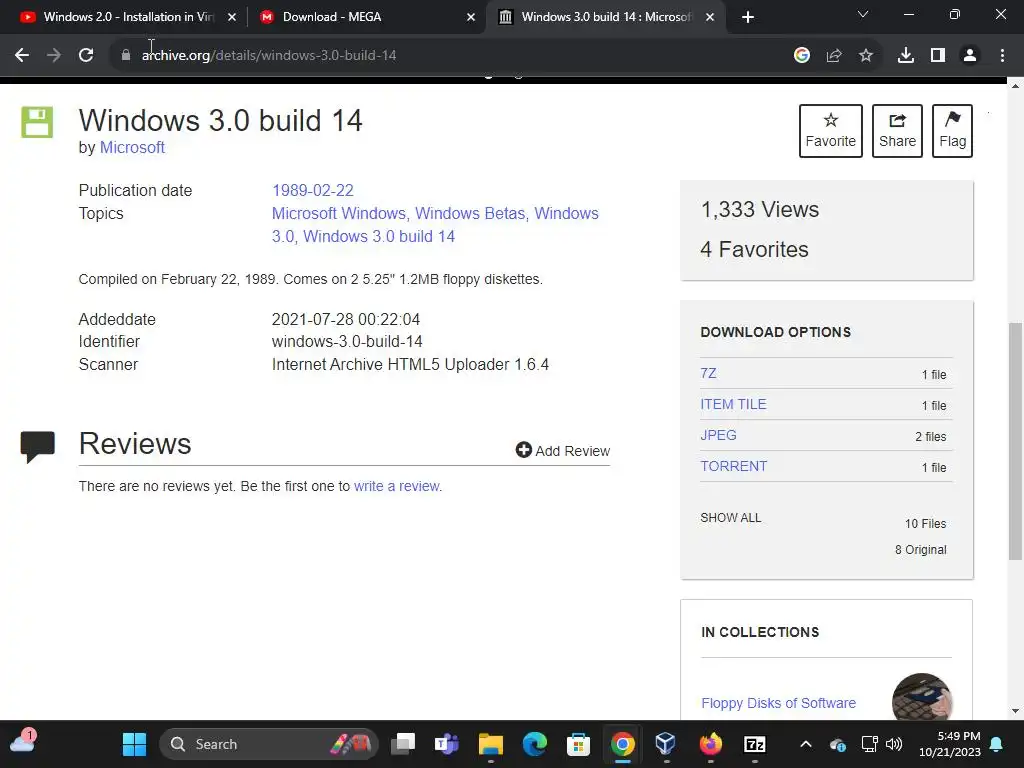1024x768 pixels.
Task: Open Windows 3.0 build 14 topic link
Action: 379,236
